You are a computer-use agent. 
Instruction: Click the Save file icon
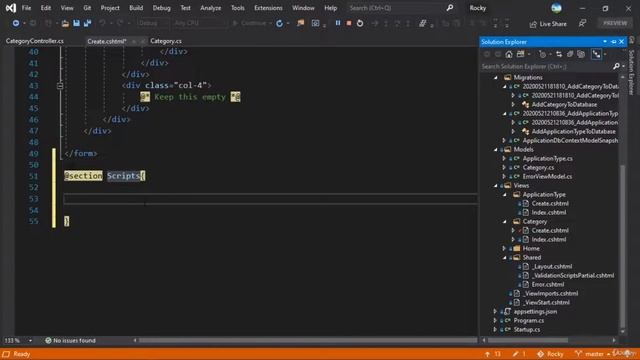tap(76, 23)
